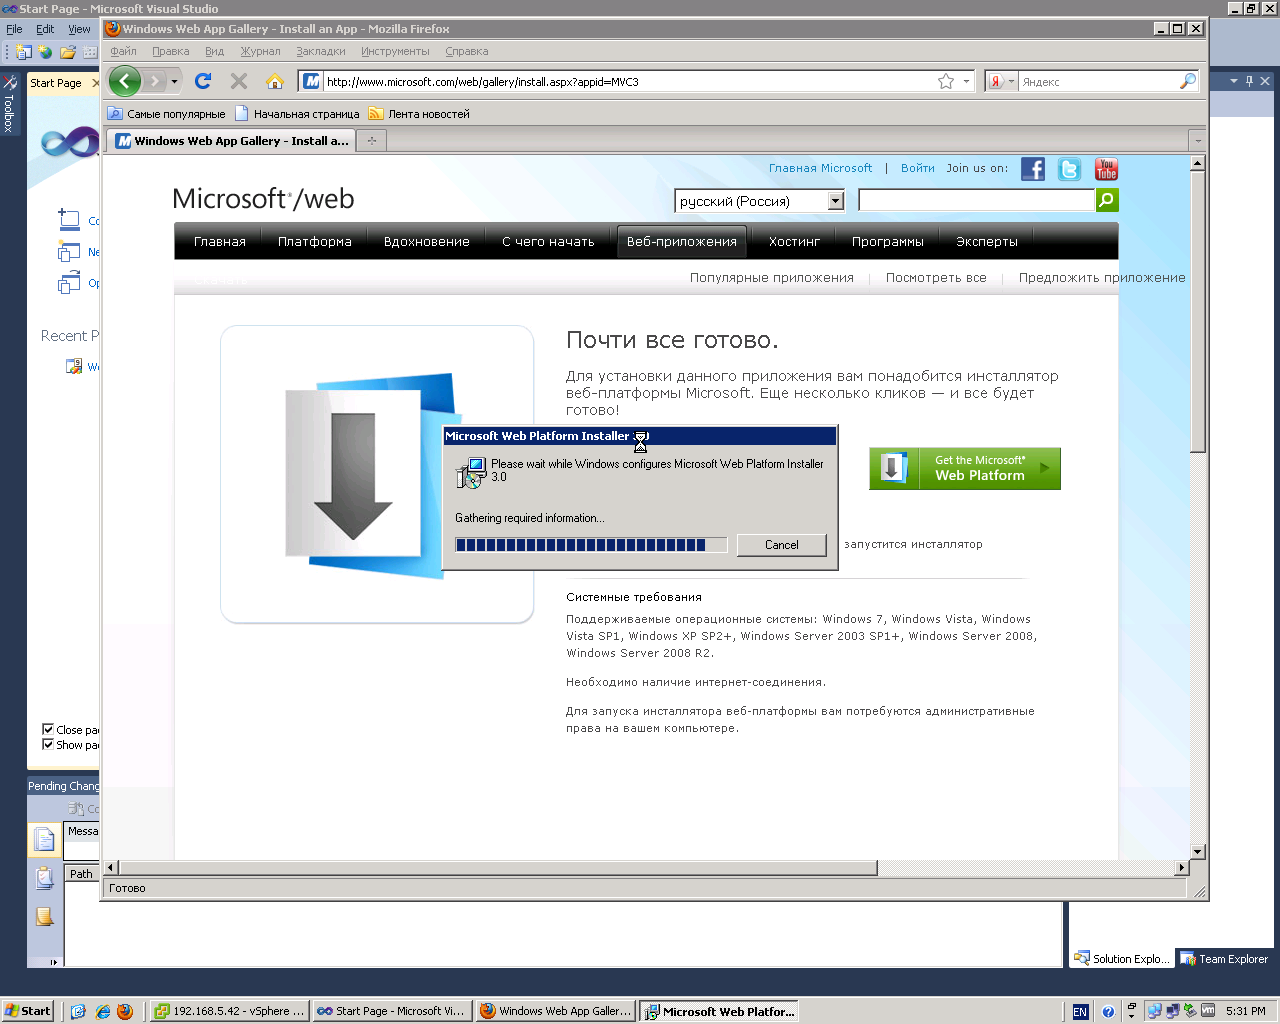This screenshot has height=1024, width=1280.
Task: Expand the back/forward history dropdown arrow
Action: pyautogui.click(x=174, y=81)
